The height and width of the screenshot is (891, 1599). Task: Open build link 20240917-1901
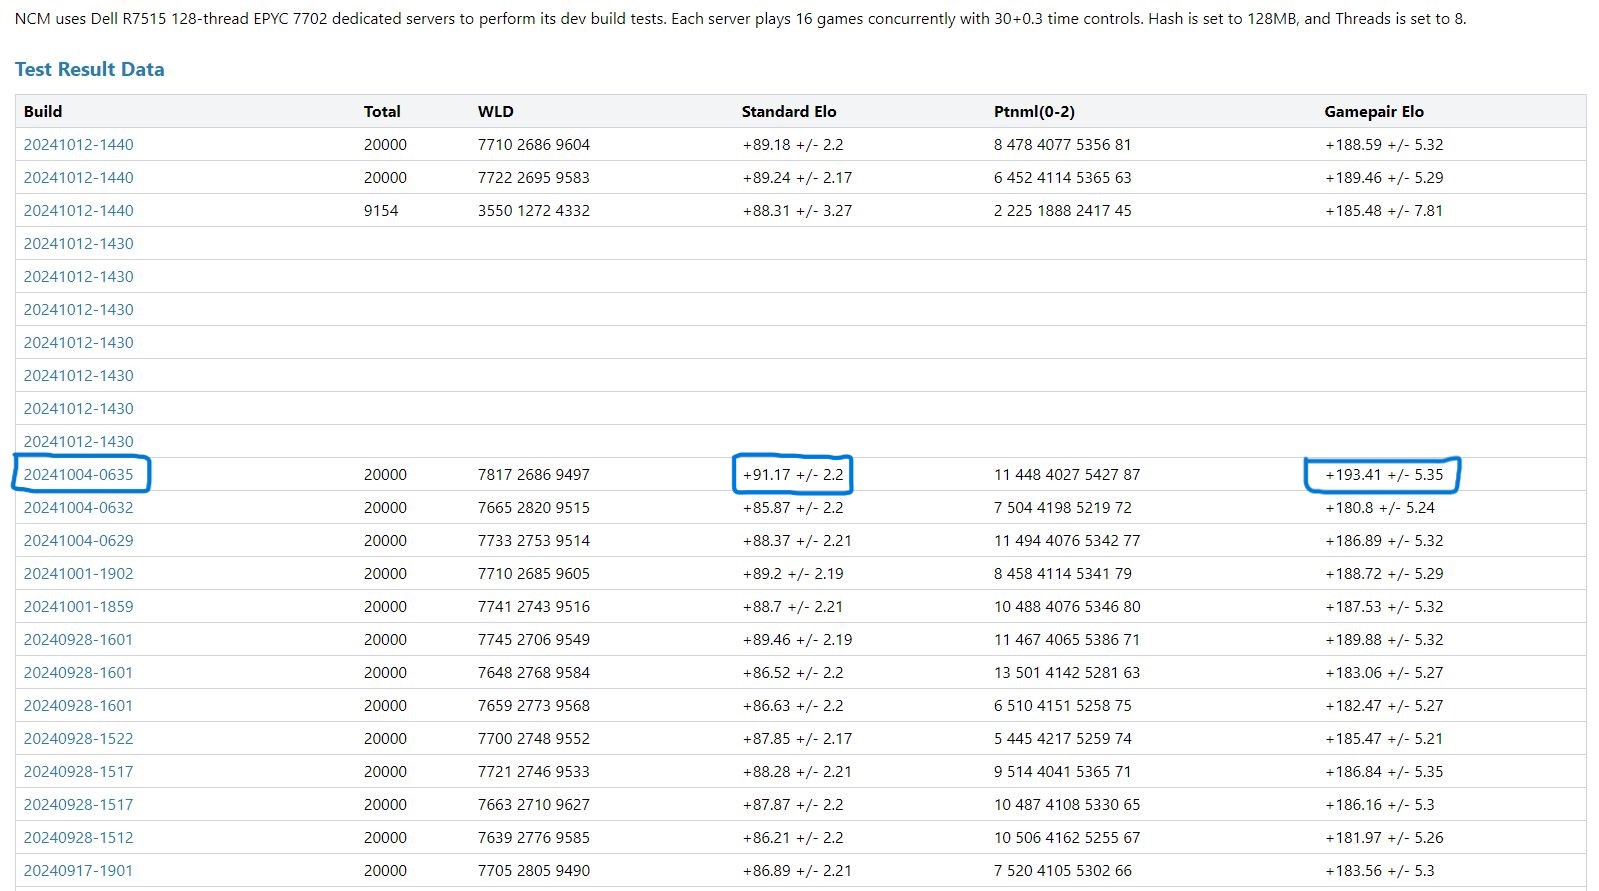(x=78, y=870)
